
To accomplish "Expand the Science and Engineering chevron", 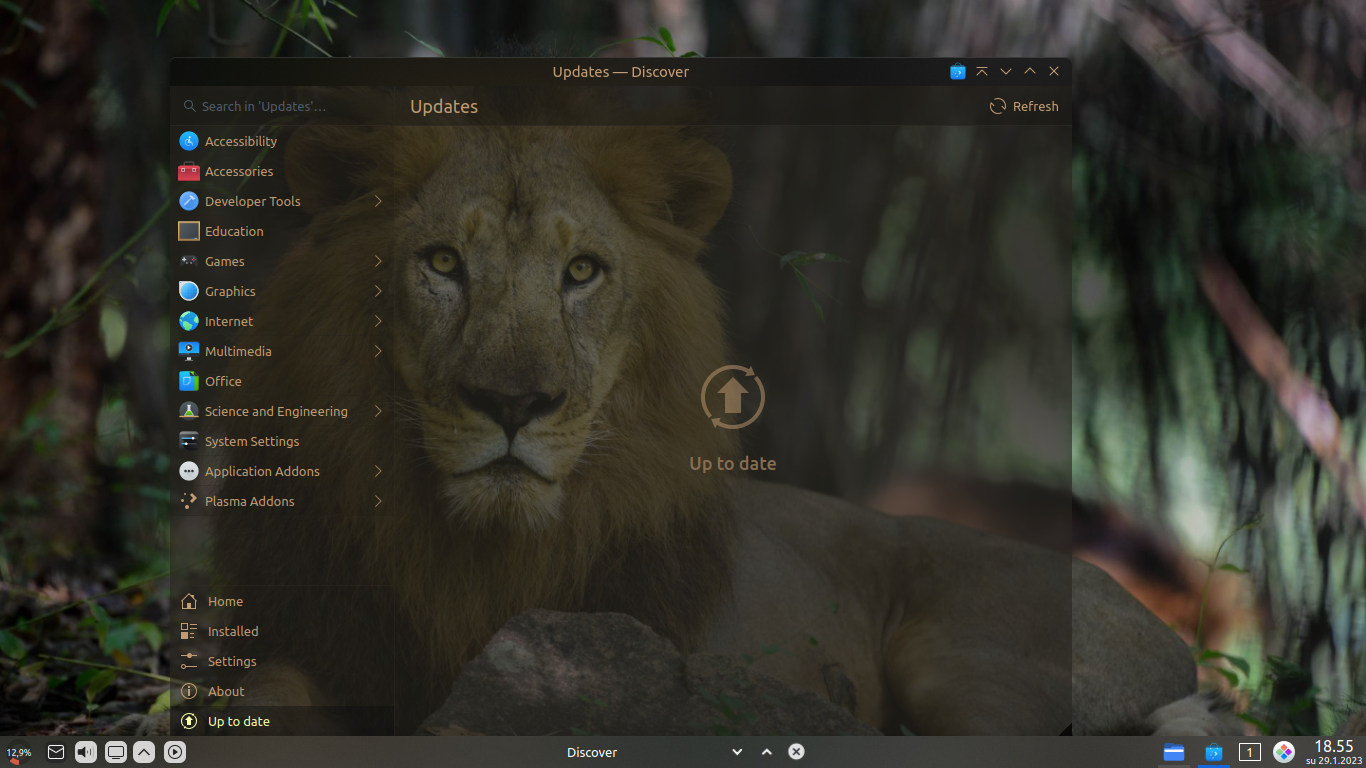I will click(378, 411).
